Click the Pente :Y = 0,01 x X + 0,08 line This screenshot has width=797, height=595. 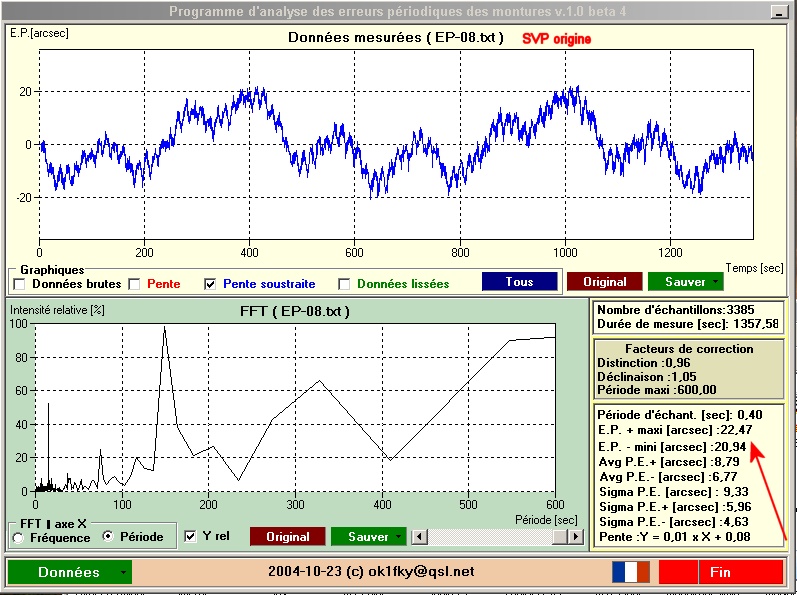tap(675, 537)
